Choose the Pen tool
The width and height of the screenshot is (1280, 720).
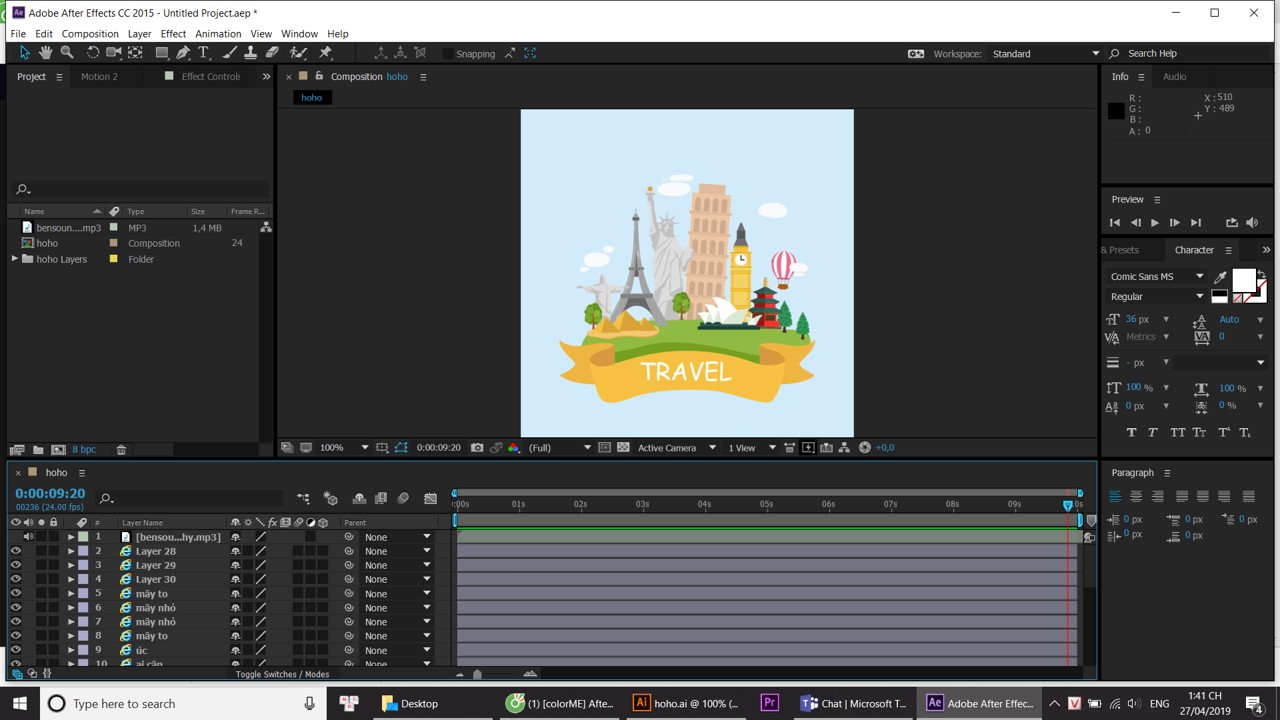click(x=183, y=53)
